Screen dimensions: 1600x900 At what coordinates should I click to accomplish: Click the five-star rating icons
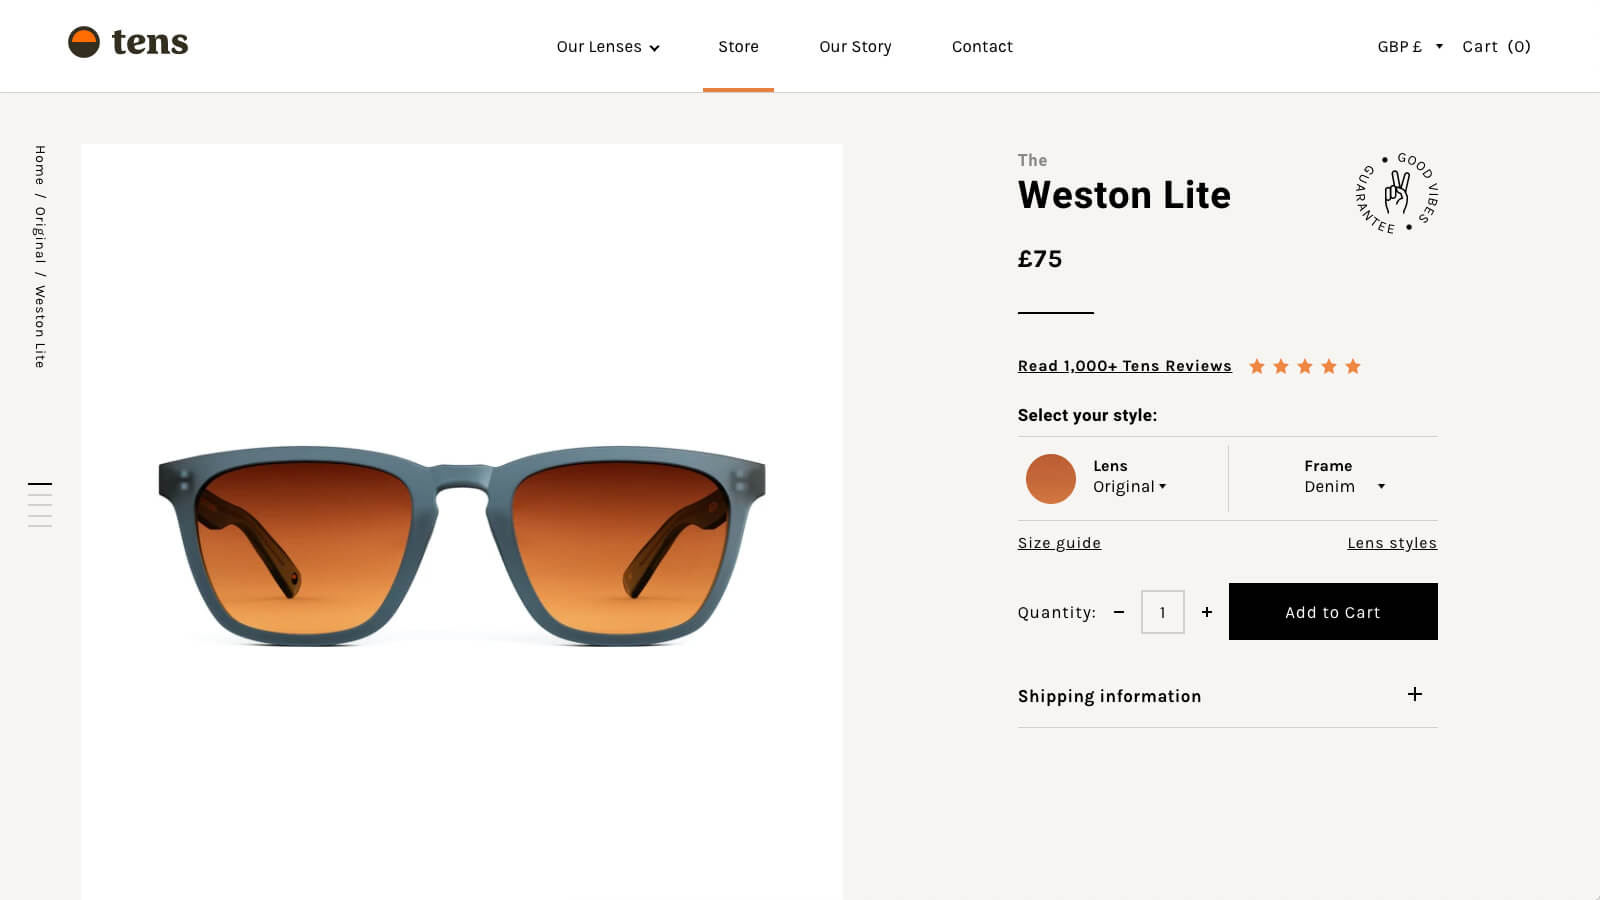[x=1304, y=366]
